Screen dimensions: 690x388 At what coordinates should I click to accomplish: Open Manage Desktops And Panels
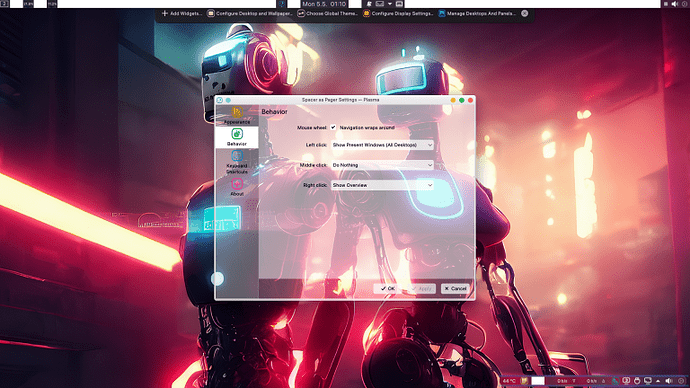[x=477, y=14]
